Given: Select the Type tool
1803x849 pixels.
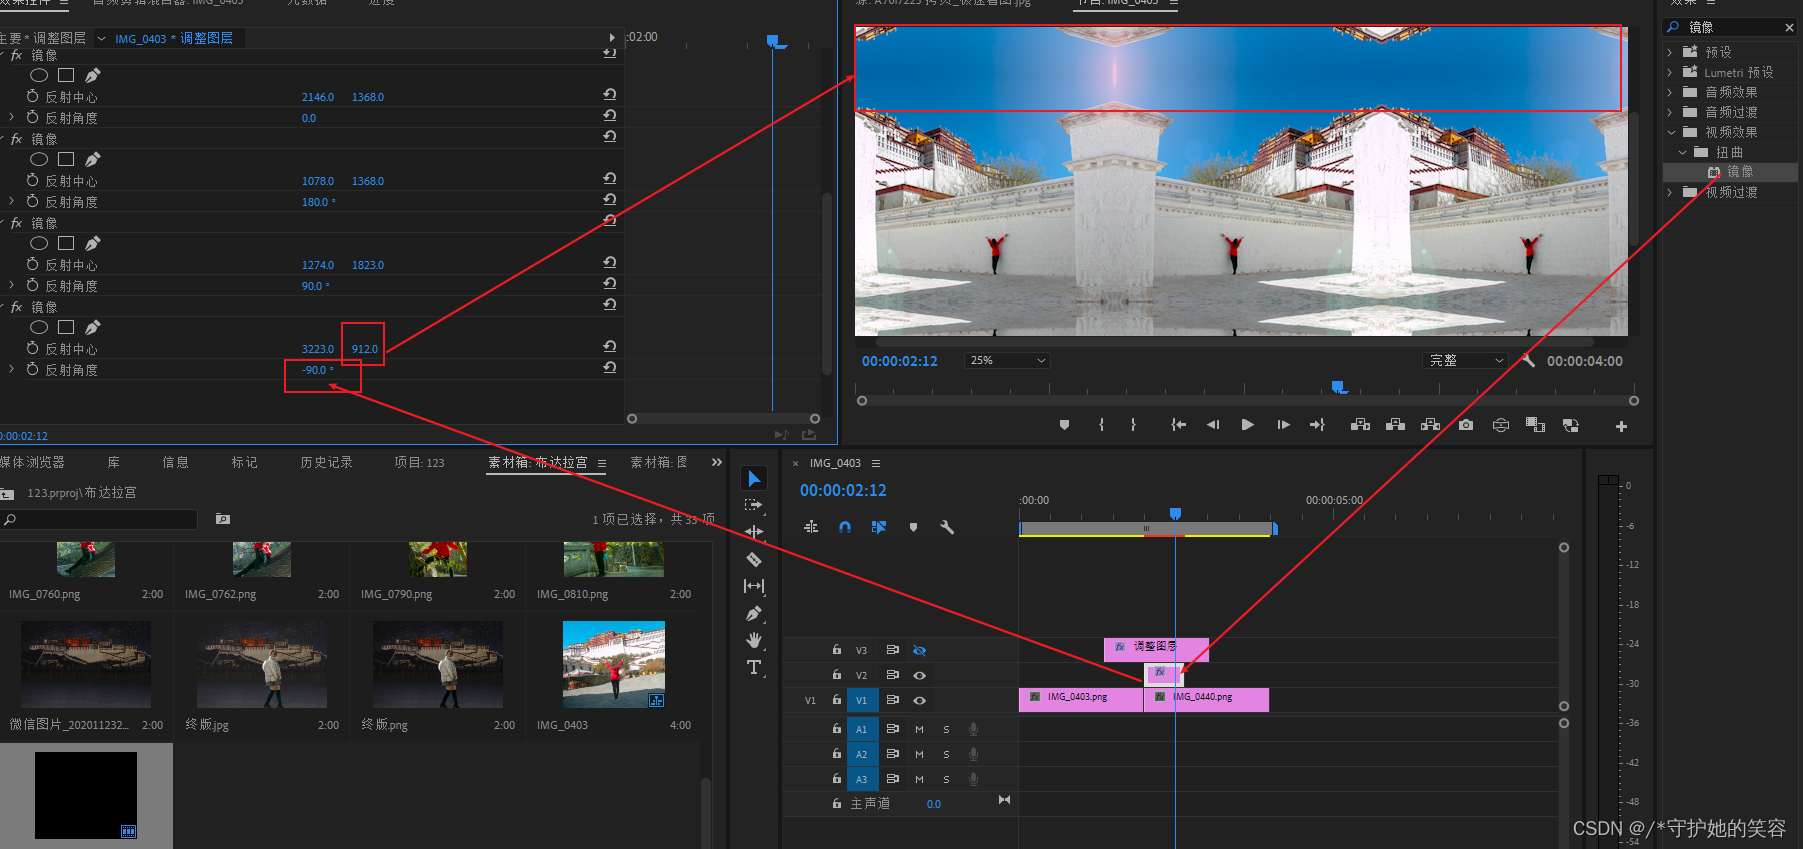Looking at the screenshot, I should tap(754, 667).
